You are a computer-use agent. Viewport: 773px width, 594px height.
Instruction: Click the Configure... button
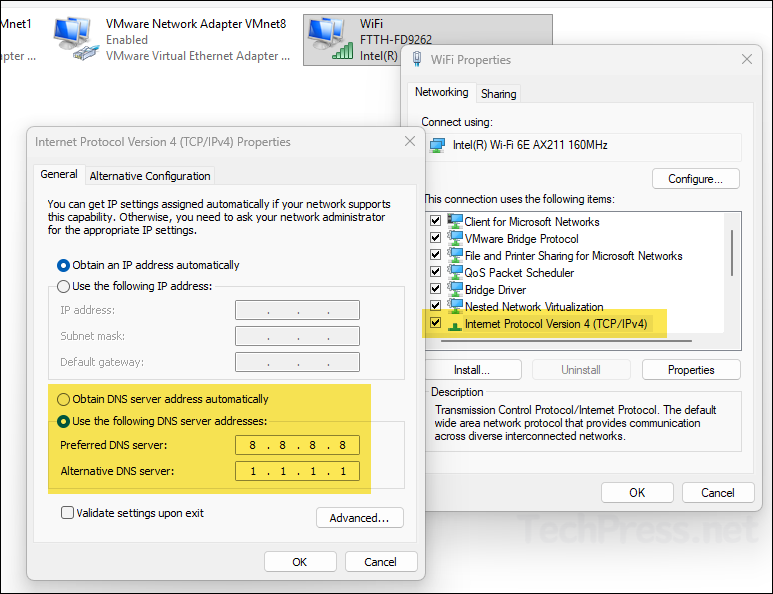tap(695, 179)
